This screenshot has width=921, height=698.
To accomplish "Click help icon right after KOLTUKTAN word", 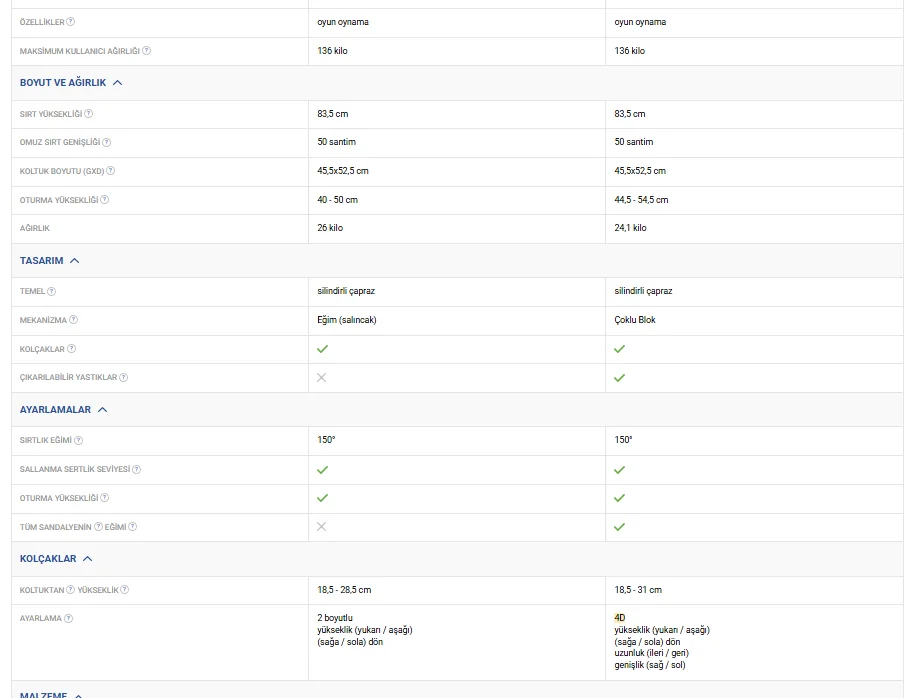I will tap(71, 590).
